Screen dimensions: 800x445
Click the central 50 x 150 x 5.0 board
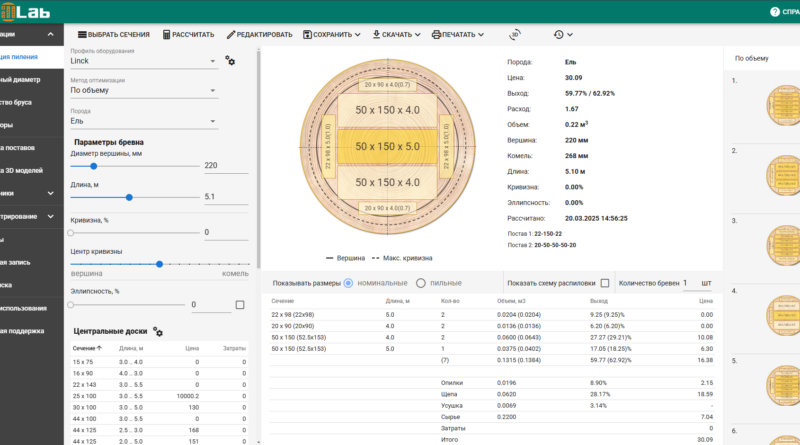click(x=387, y=146)
